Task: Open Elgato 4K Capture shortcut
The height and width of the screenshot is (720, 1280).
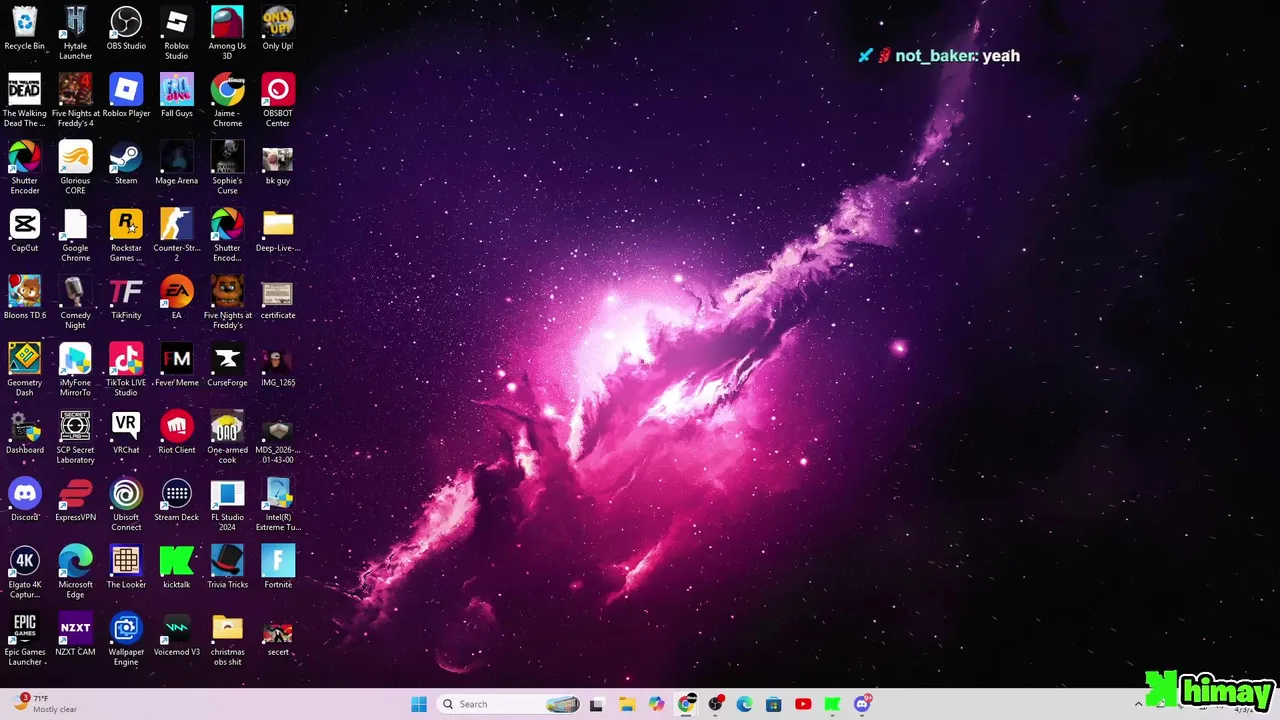Action: [25, 570]
